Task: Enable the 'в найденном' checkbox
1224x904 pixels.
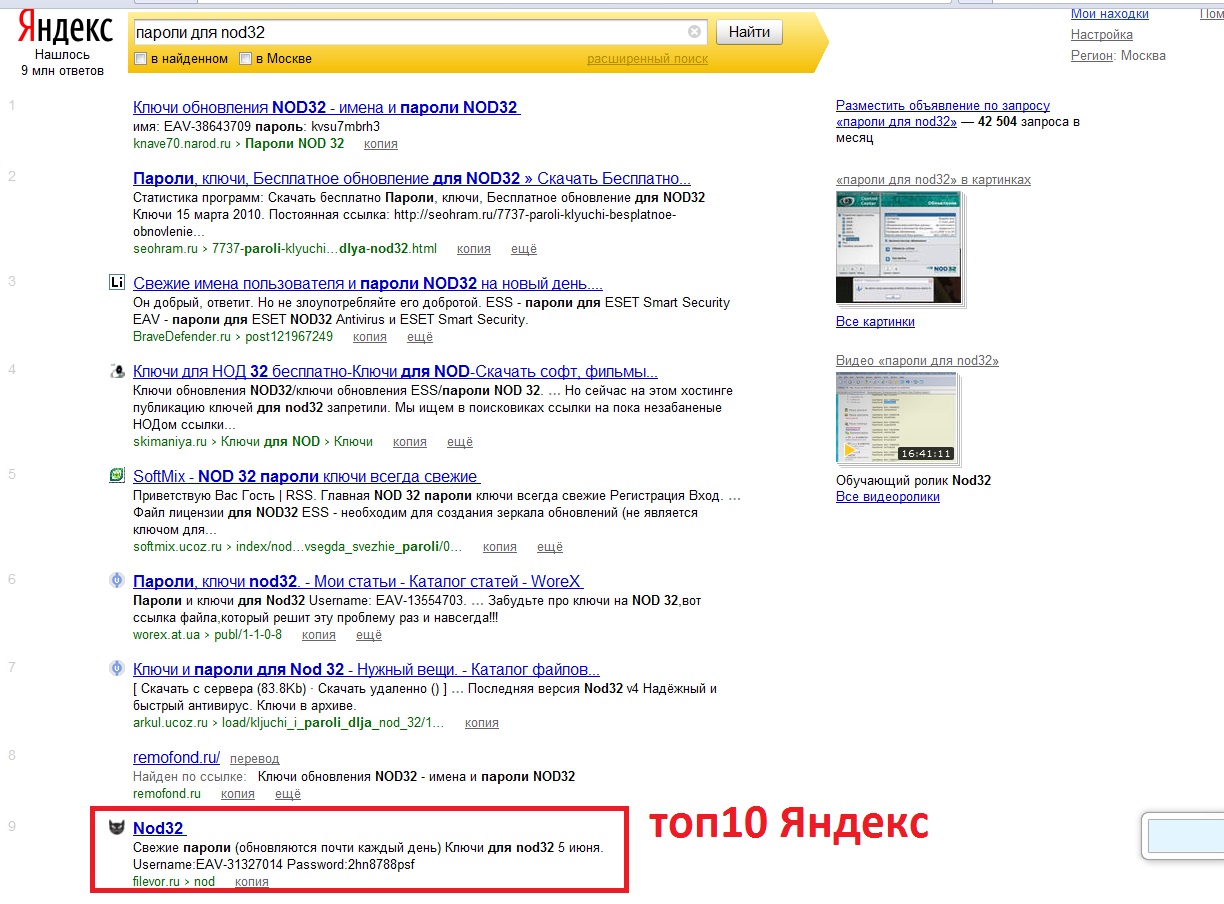Action: click(x=141, y=59)
